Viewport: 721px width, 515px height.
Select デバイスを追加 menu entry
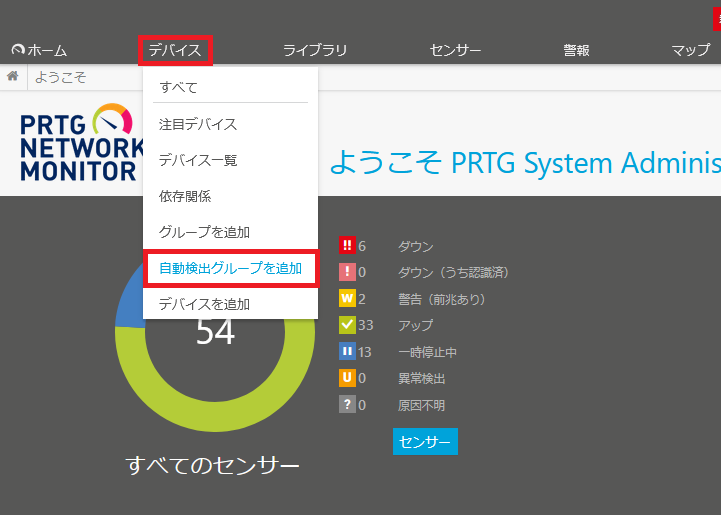coord(230,304)
